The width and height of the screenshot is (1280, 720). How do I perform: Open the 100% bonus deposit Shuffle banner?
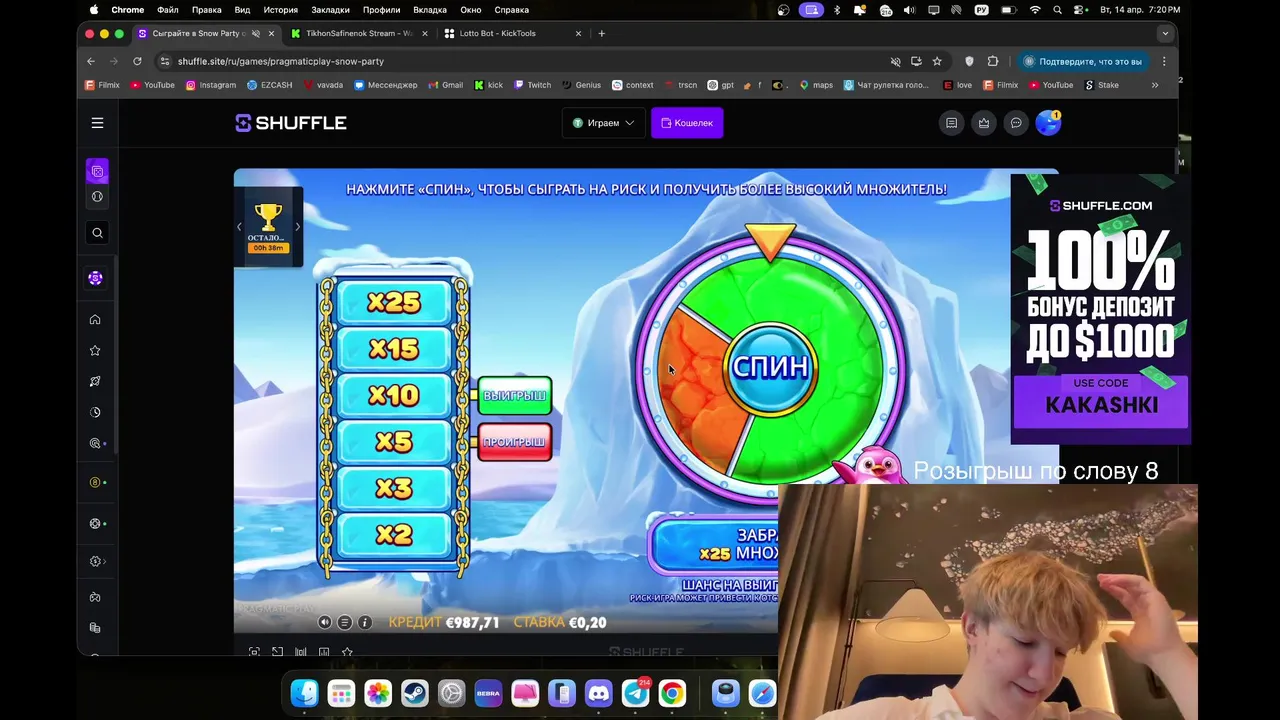1100,308
